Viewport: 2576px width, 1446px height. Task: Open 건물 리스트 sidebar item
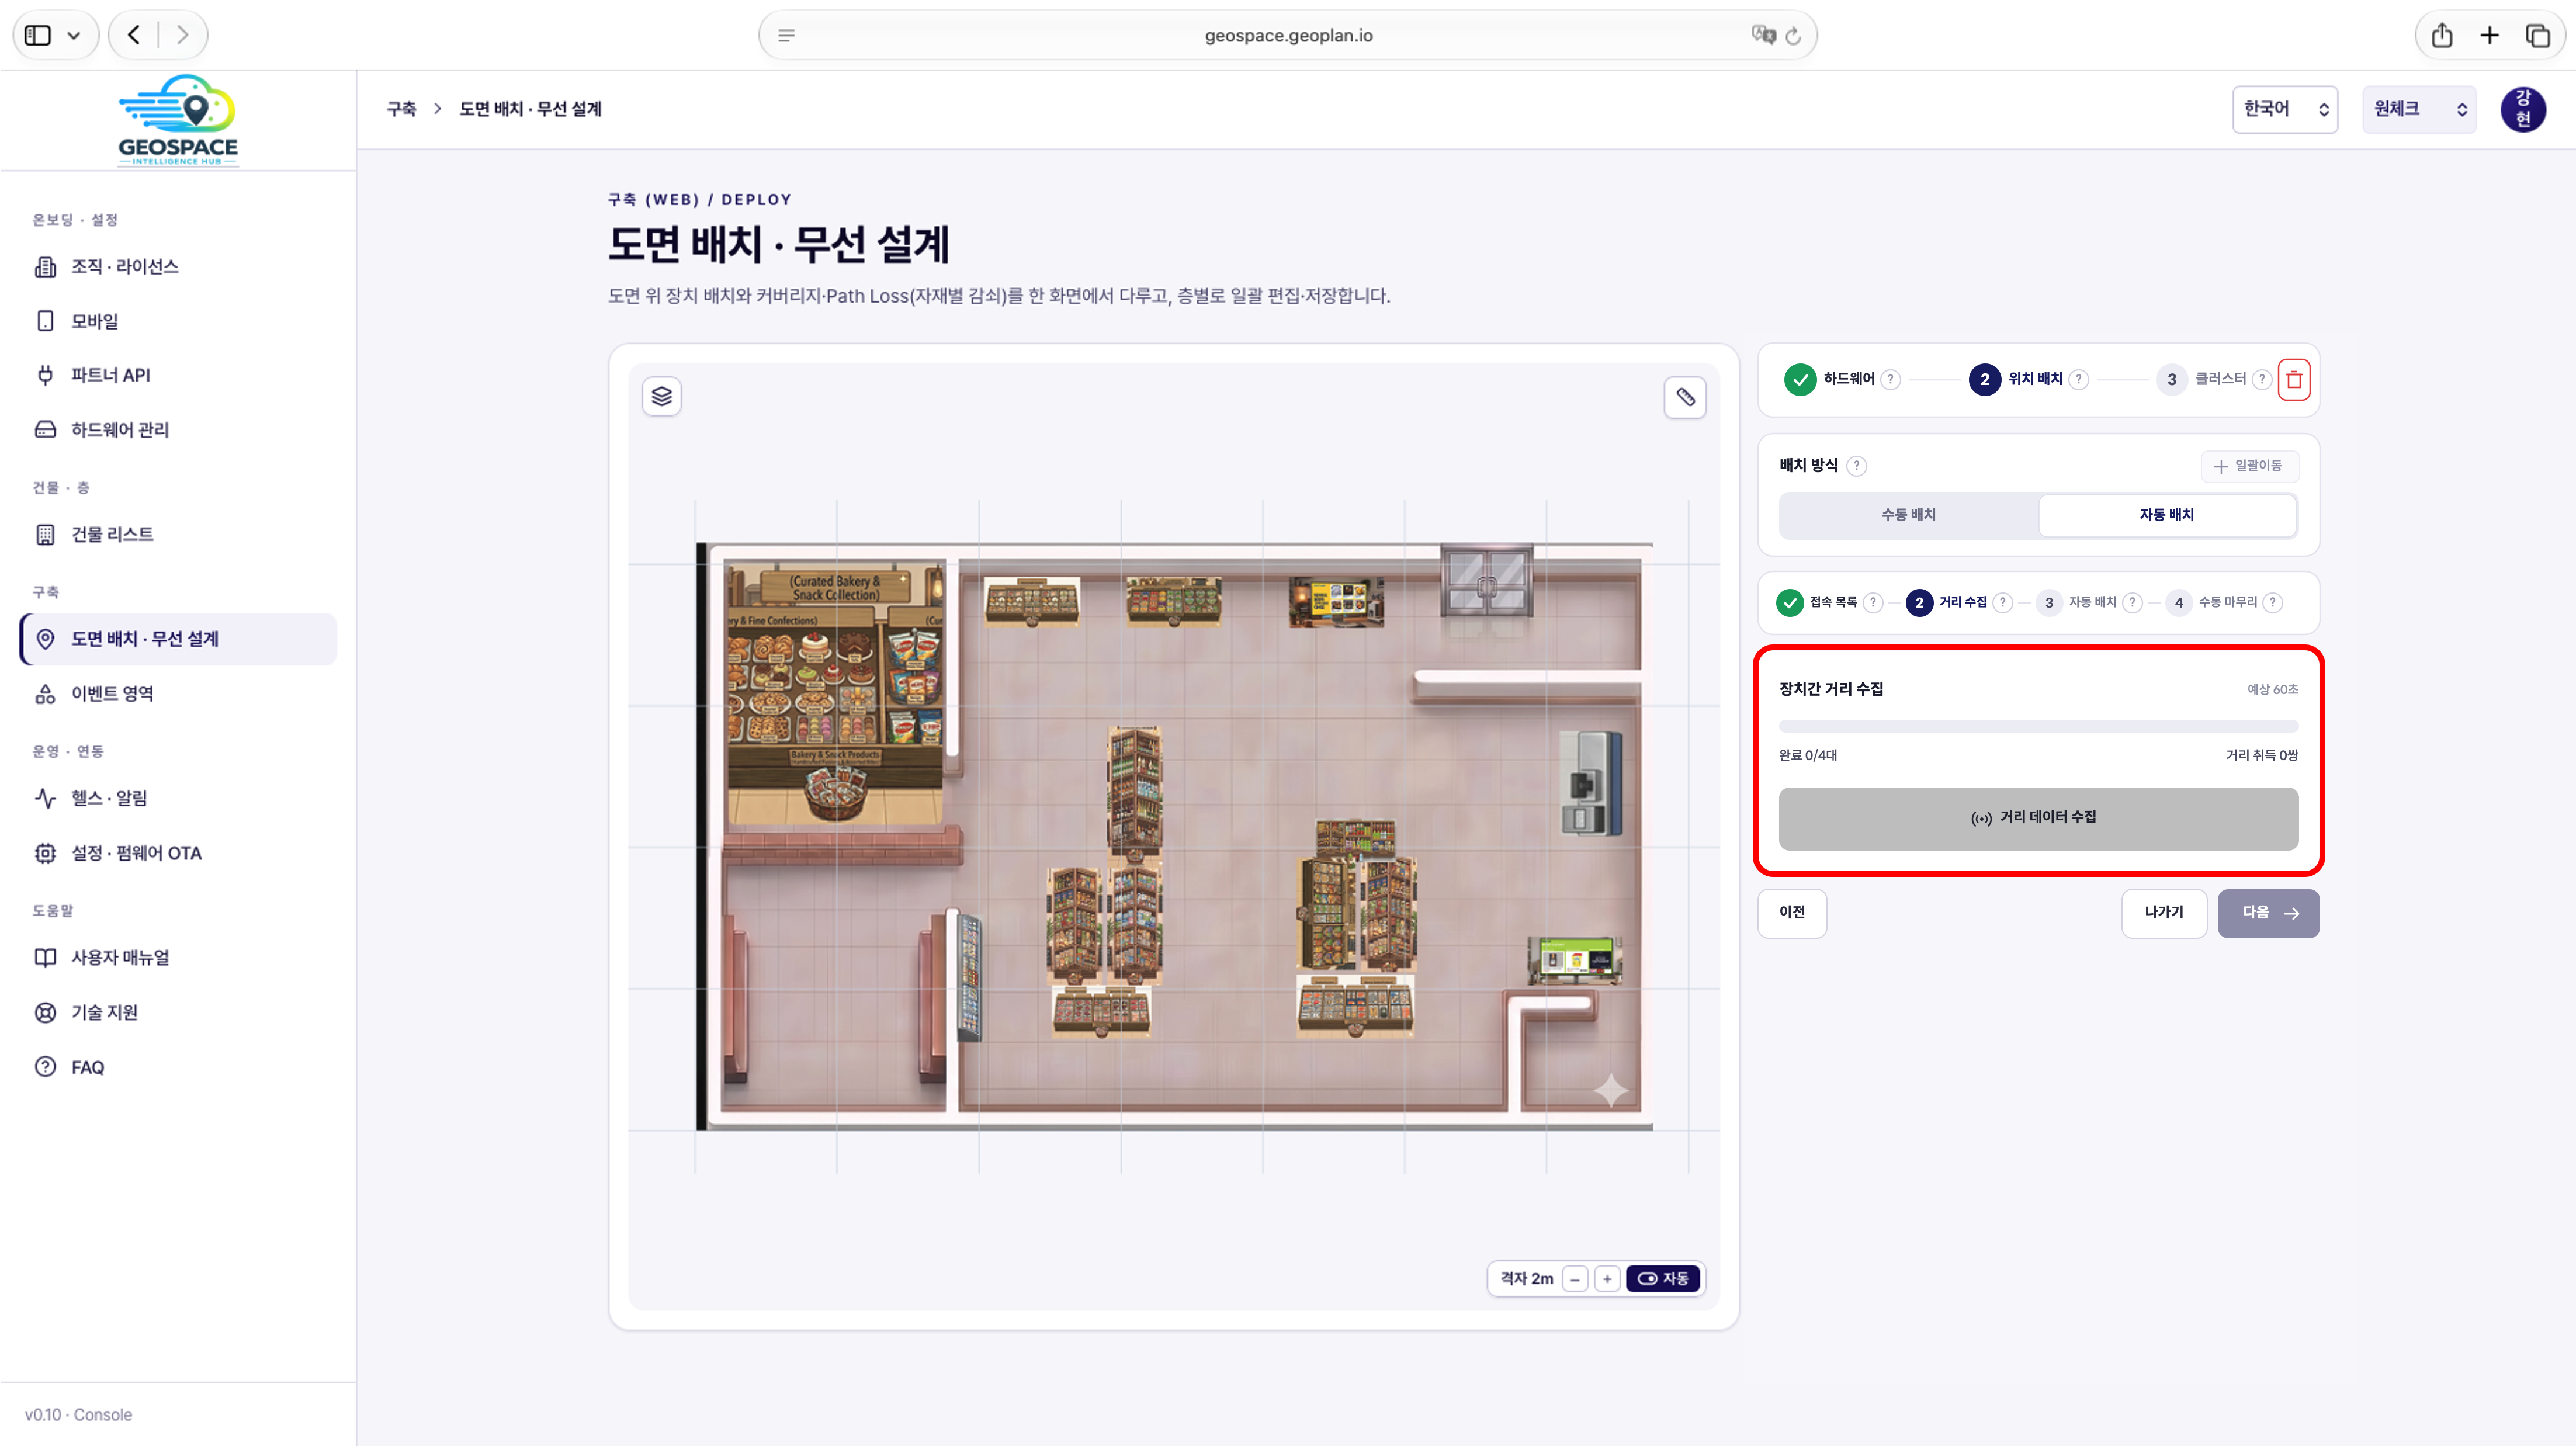[x=178, y=535]
